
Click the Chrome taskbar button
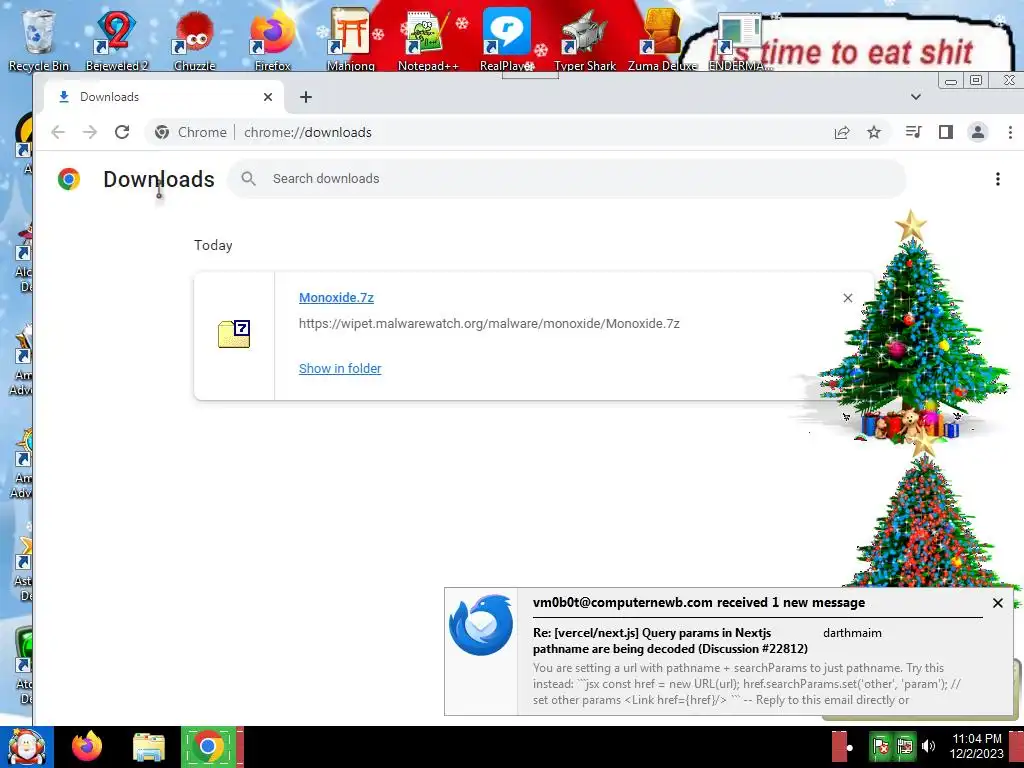[208, 746]
